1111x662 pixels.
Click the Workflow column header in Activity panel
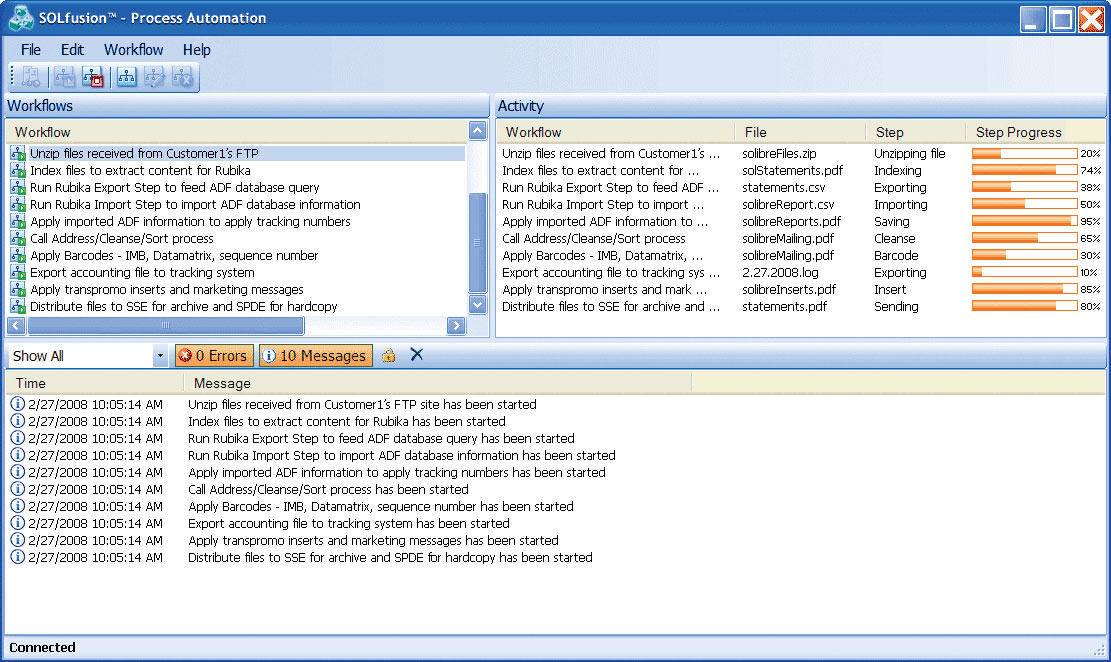click(x=616, y=132)
